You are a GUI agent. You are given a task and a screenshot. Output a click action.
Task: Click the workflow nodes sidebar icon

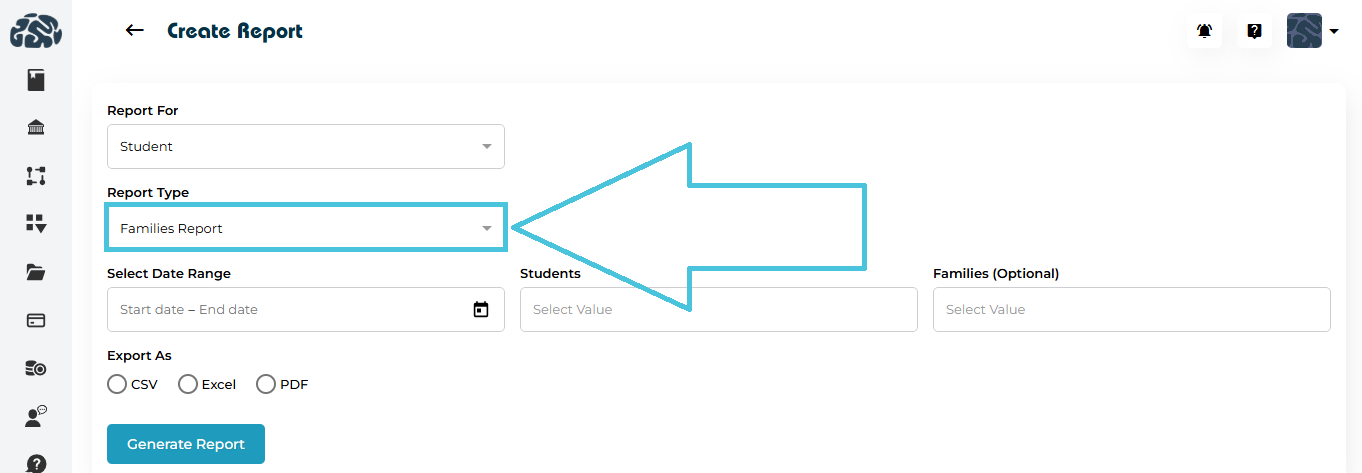[x=36, y=176]
